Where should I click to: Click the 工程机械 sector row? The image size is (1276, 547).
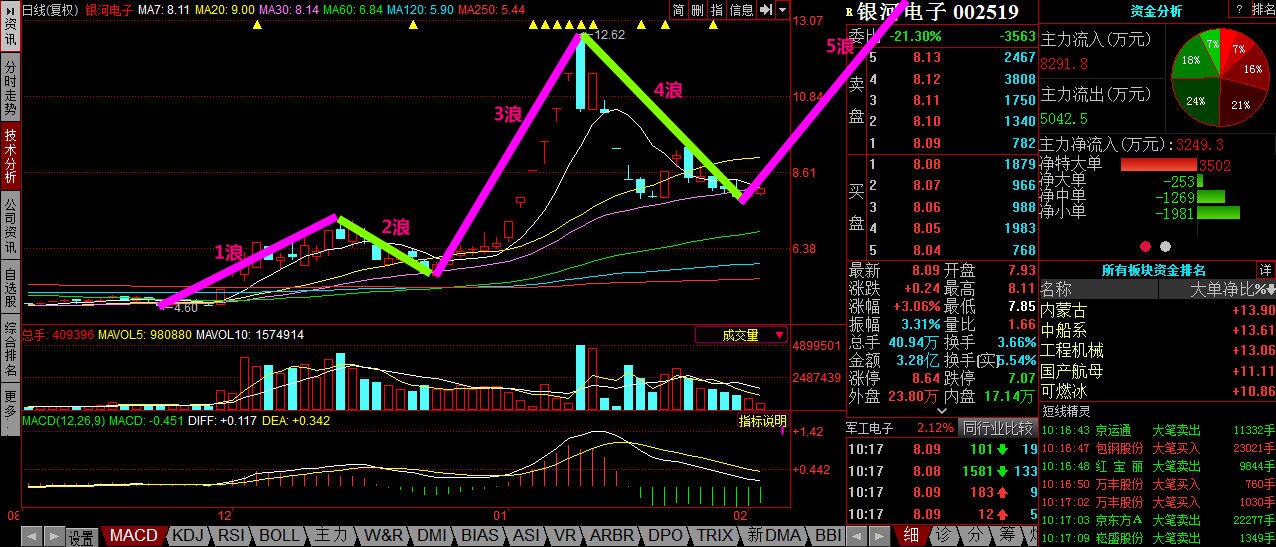[x=1158, y=350]
